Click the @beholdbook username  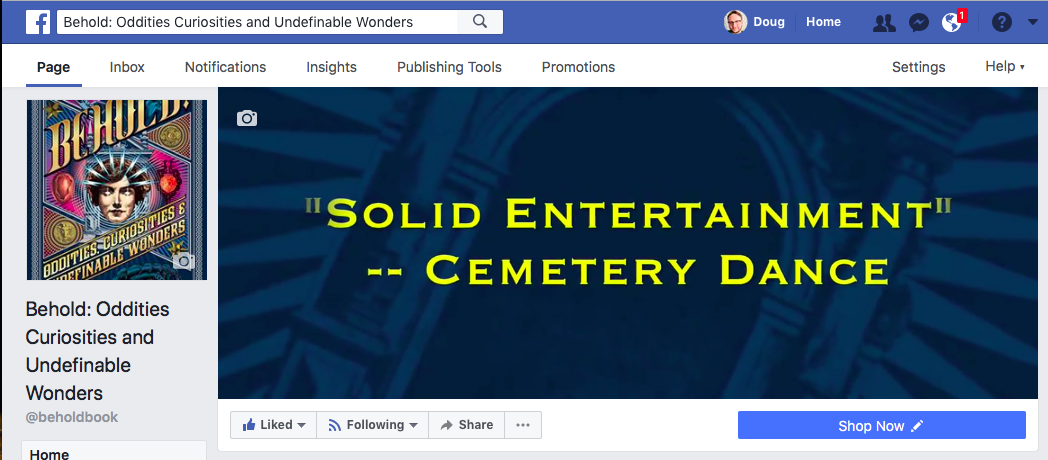tap(72, 417)
